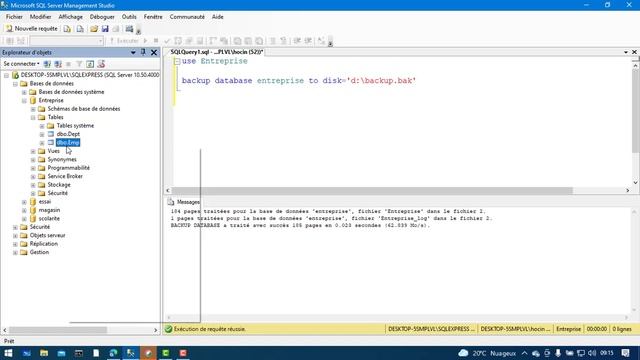The image size is (640, 360).
Task: Click the last icon in the Object Explorer toolbar
Action: pos(101,64)
